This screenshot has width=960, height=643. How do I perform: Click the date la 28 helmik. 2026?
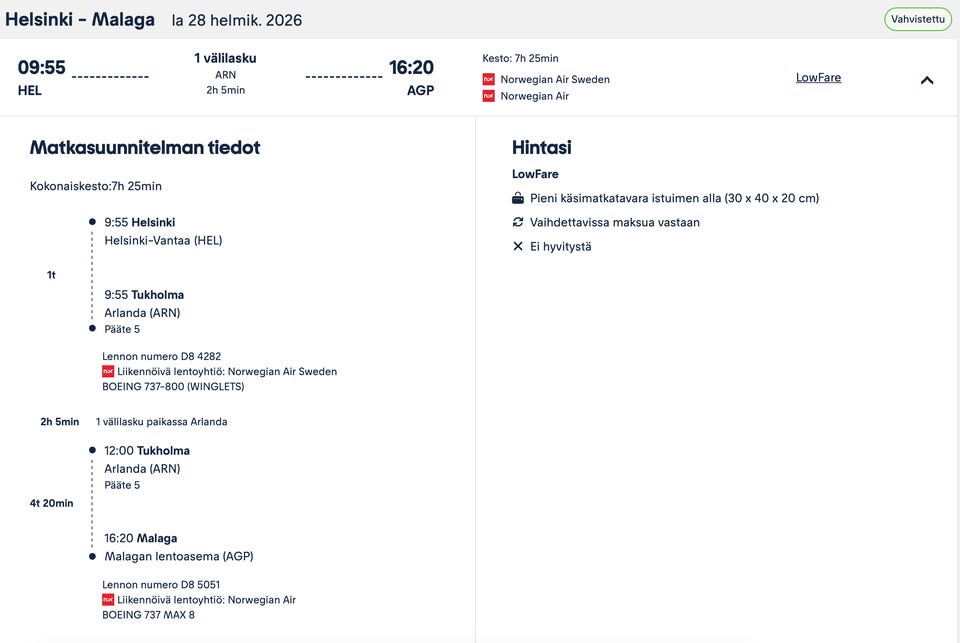[x=236, y=20]
